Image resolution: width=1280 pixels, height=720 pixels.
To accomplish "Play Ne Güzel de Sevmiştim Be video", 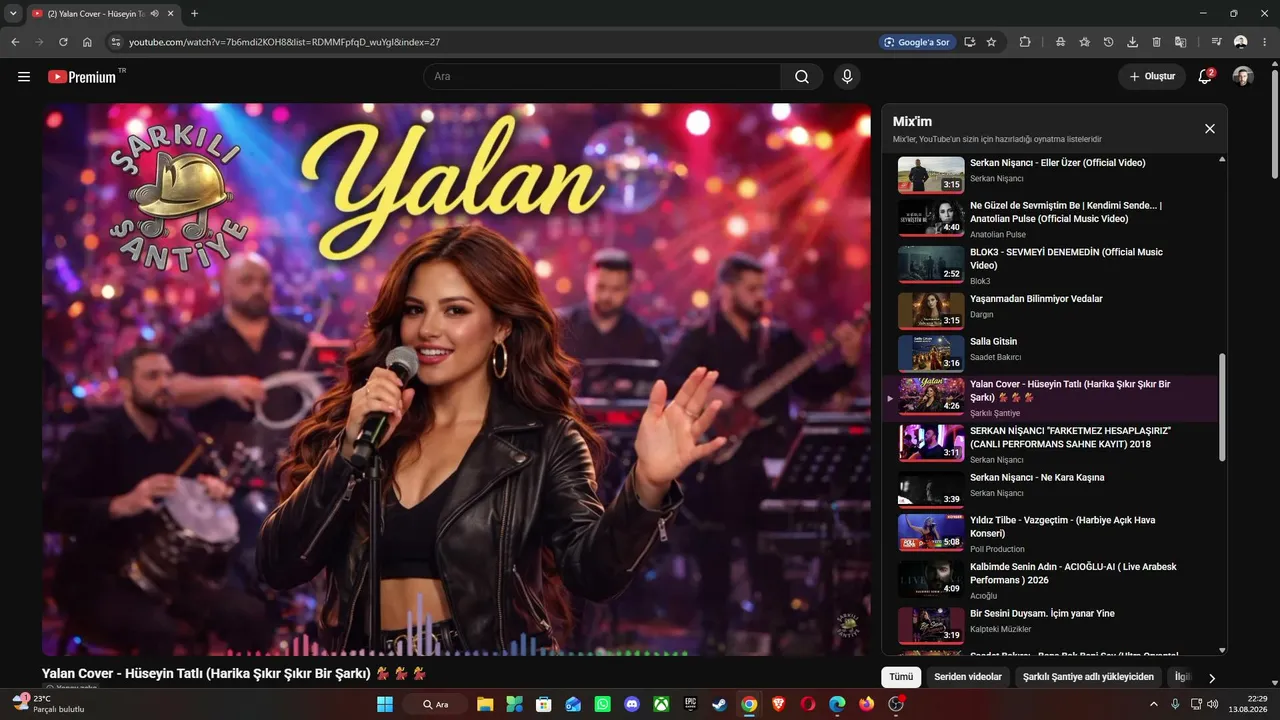I will pyautogui.click(x=1050, y=218).
